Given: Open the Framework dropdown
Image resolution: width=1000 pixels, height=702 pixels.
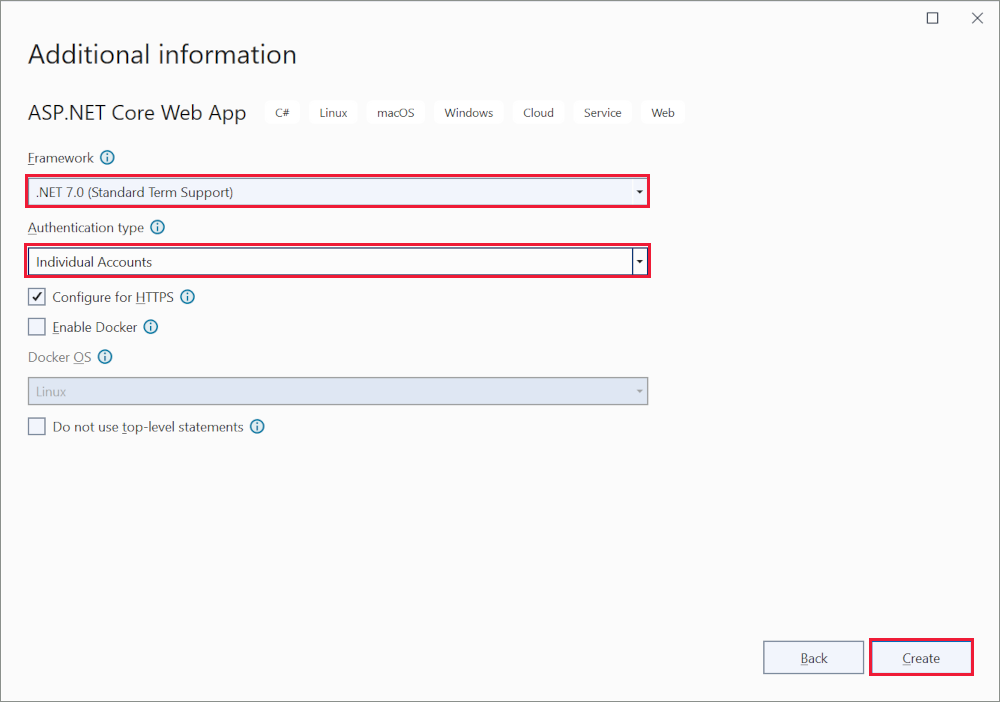Looking at the screenshot, I should pyautogui.click(x=337, y=192).
